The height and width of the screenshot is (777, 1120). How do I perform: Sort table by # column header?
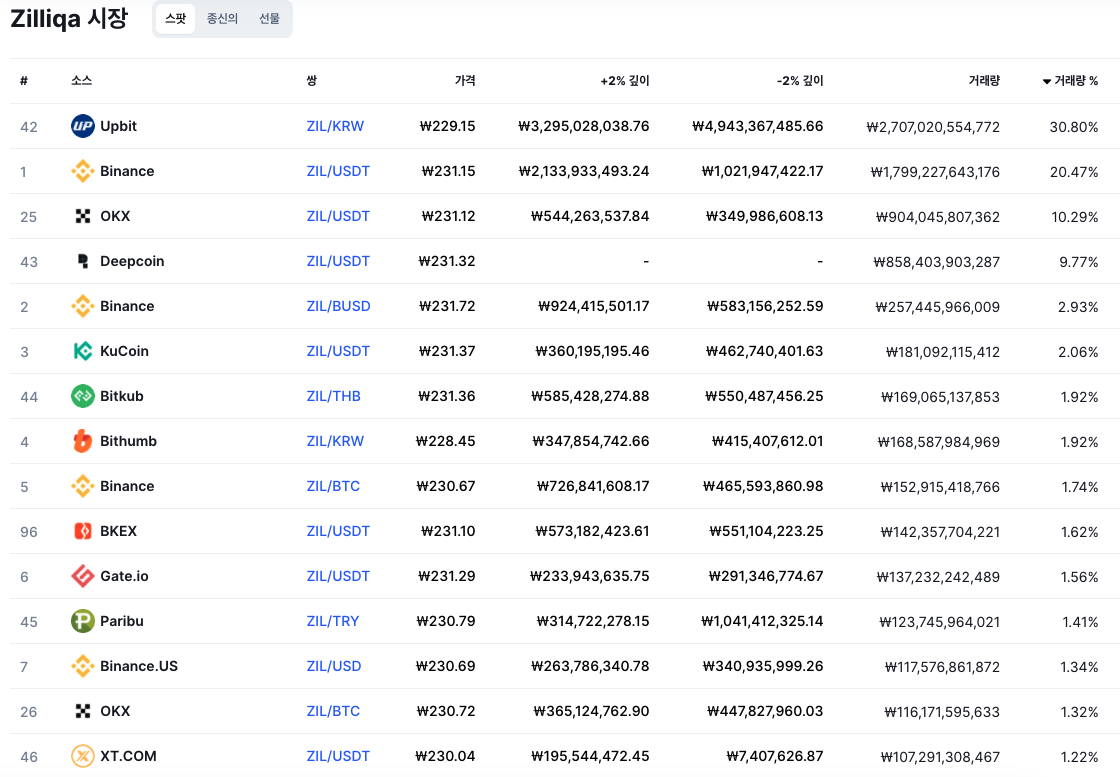[24, 81]
